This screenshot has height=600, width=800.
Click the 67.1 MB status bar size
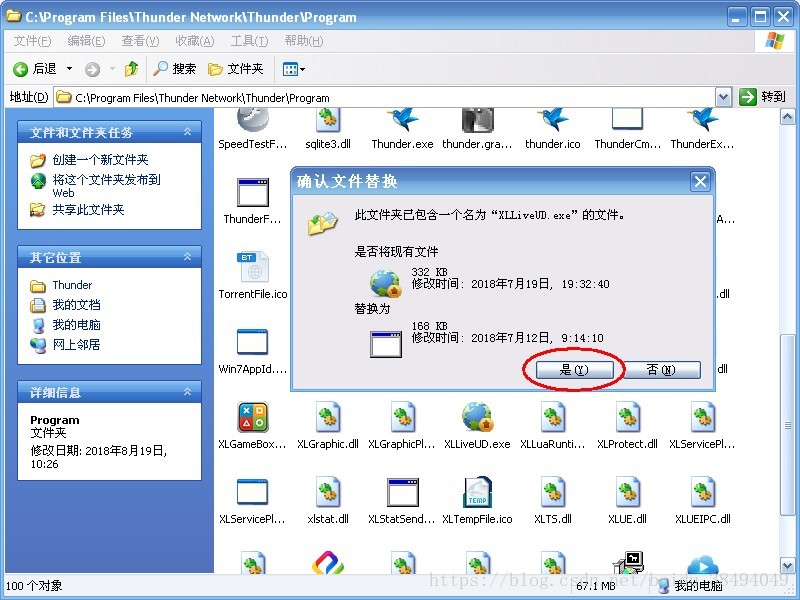(595, 586)
